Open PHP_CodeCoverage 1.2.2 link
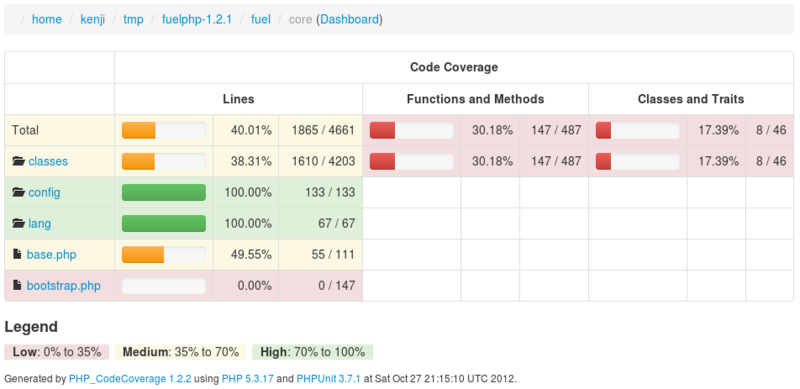Viewport: 800px width, 389px height. point(130,379)
